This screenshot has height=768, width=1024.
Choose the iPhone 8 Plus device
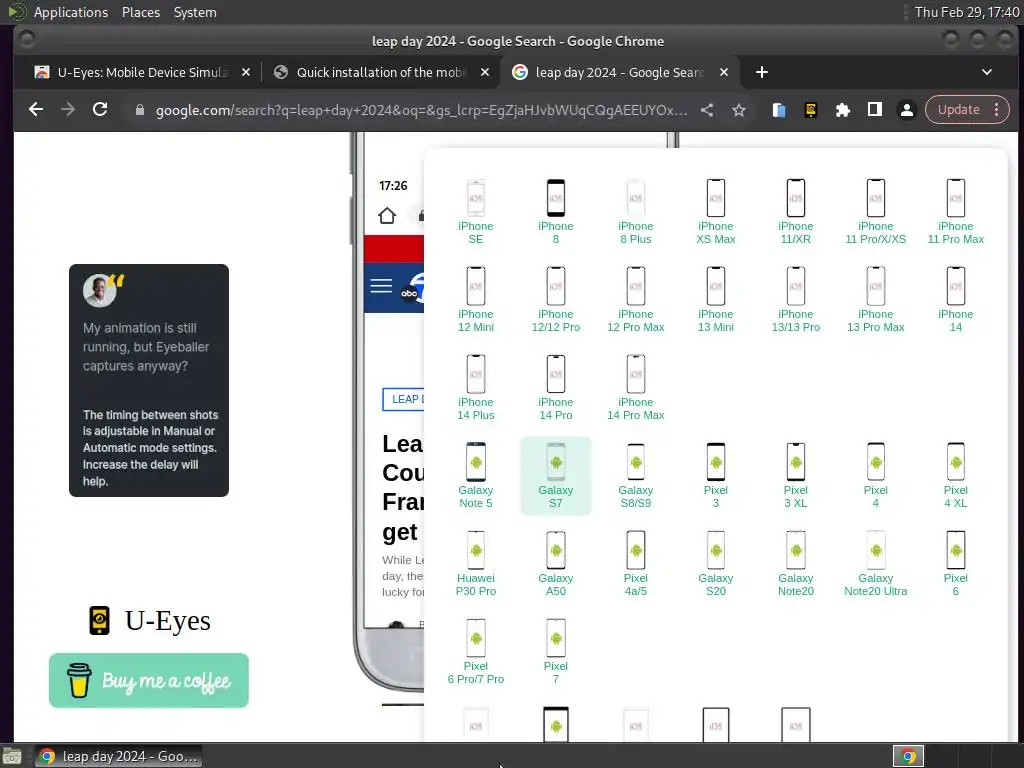pyautogui.click(x=635, y=212)
